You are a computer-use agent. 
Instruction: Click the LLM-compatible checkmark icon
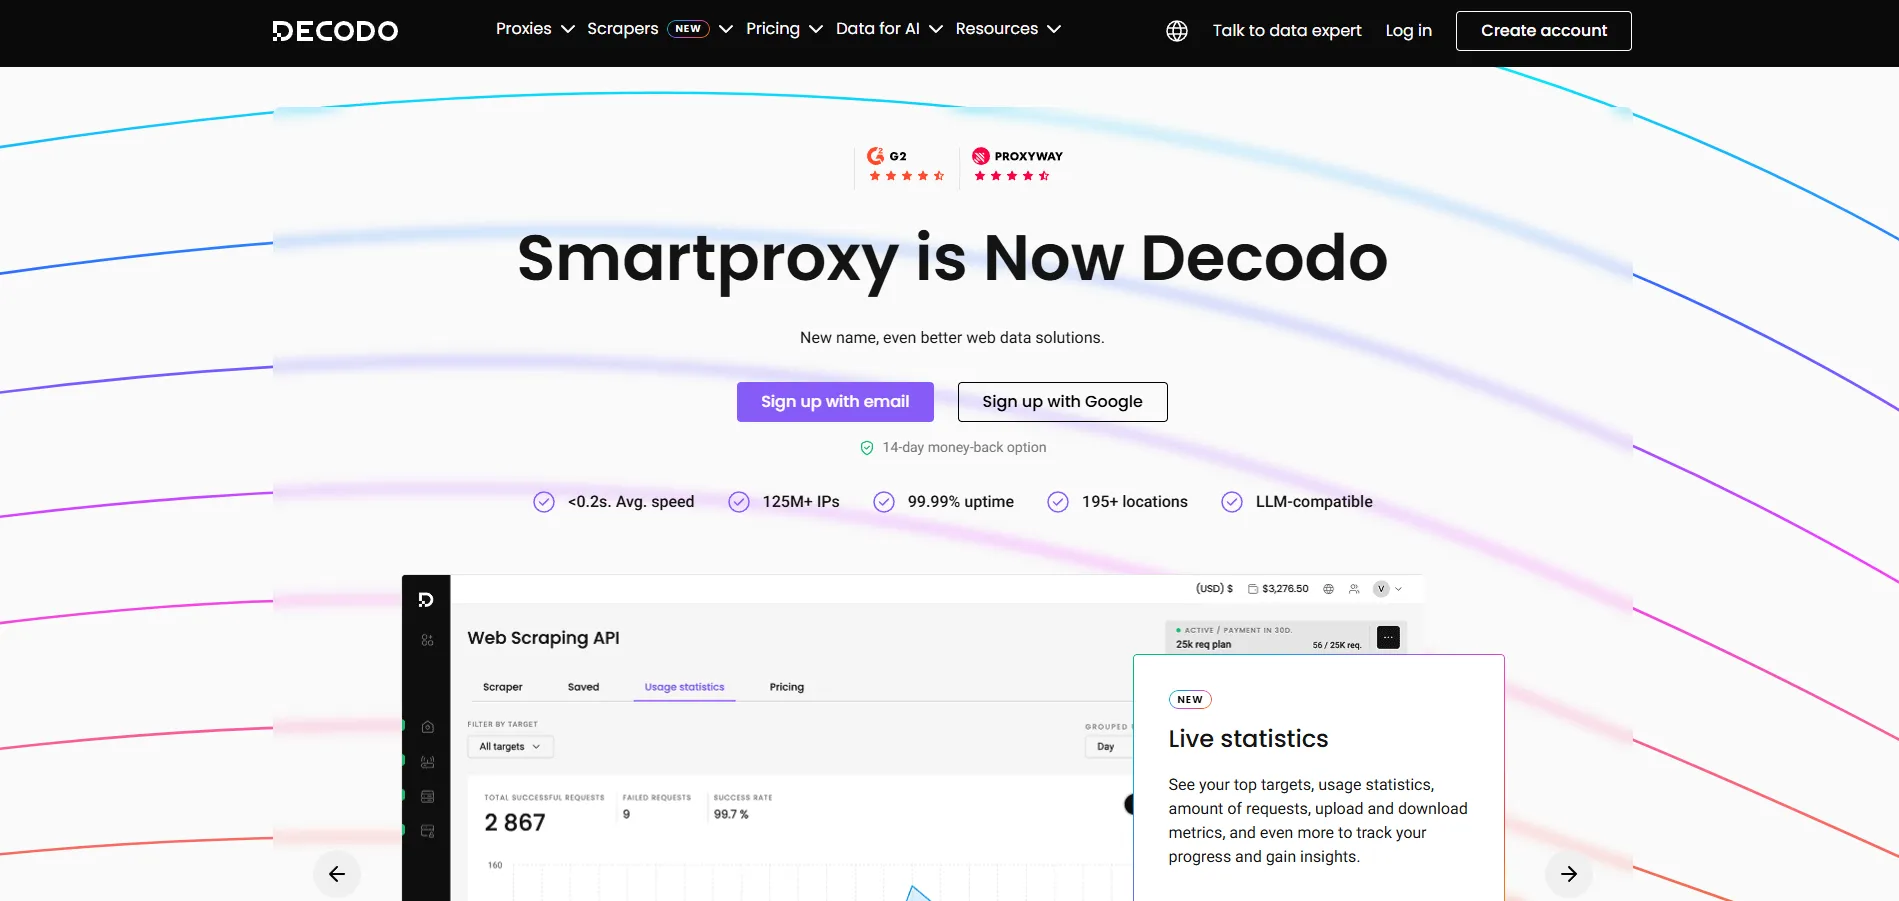(x=1232, y=502)
